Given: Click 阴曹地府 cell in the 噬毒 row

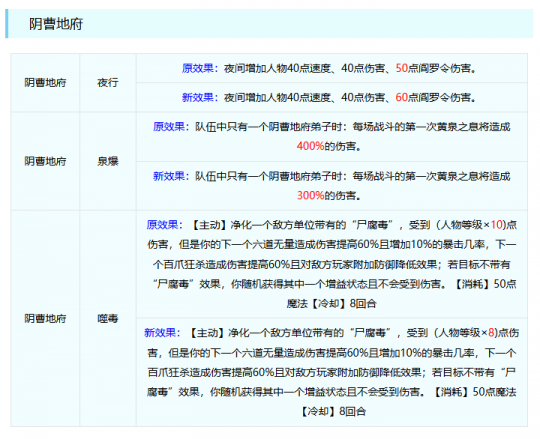Looking at the screenshot, I should pyautogui.click(x=45, y=318).
